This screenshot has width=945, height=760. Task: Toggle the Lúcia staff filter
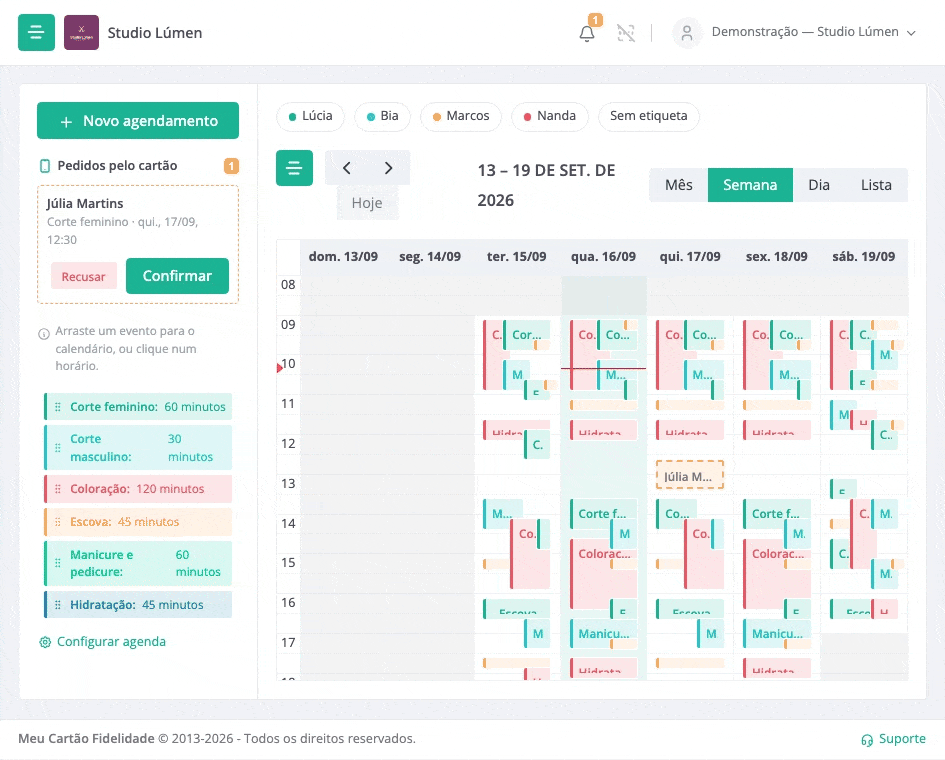[x=310, y=116]
